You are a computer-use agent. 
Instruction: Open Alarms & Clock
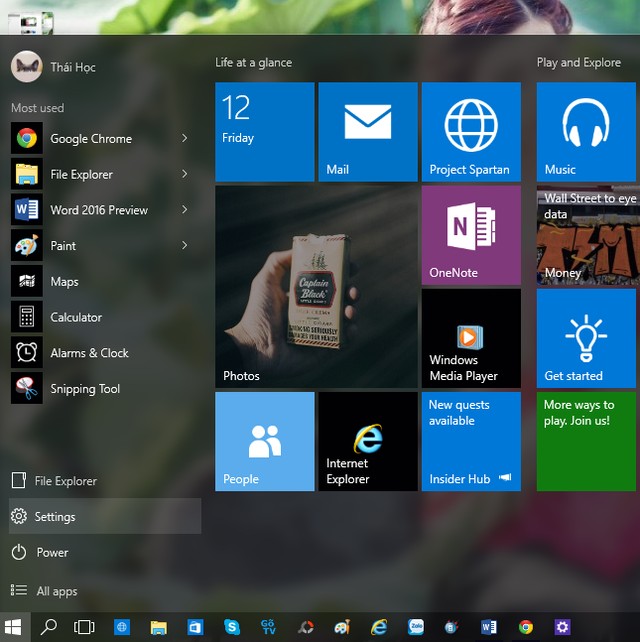(105, 353)
